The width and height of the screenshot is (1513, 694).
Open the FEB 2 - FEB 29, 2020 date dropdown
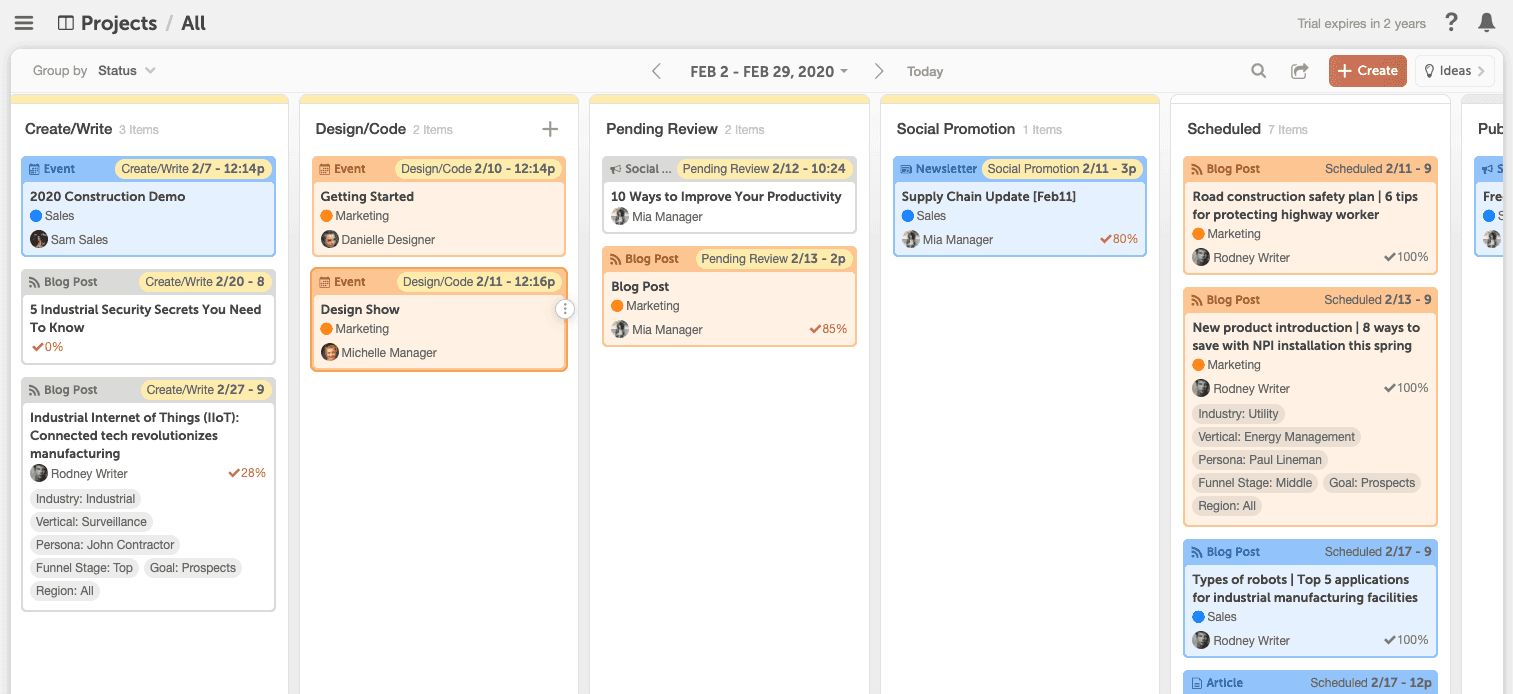[769, 71]
